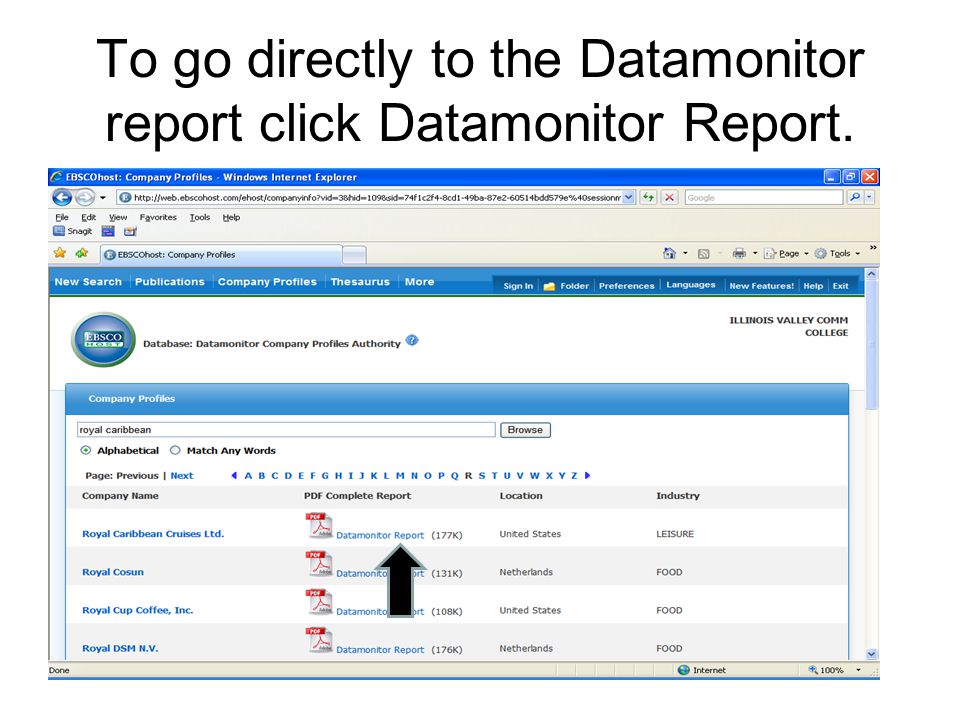Click the left arrow before letter A
960x720 pixels.
point(234,476)
